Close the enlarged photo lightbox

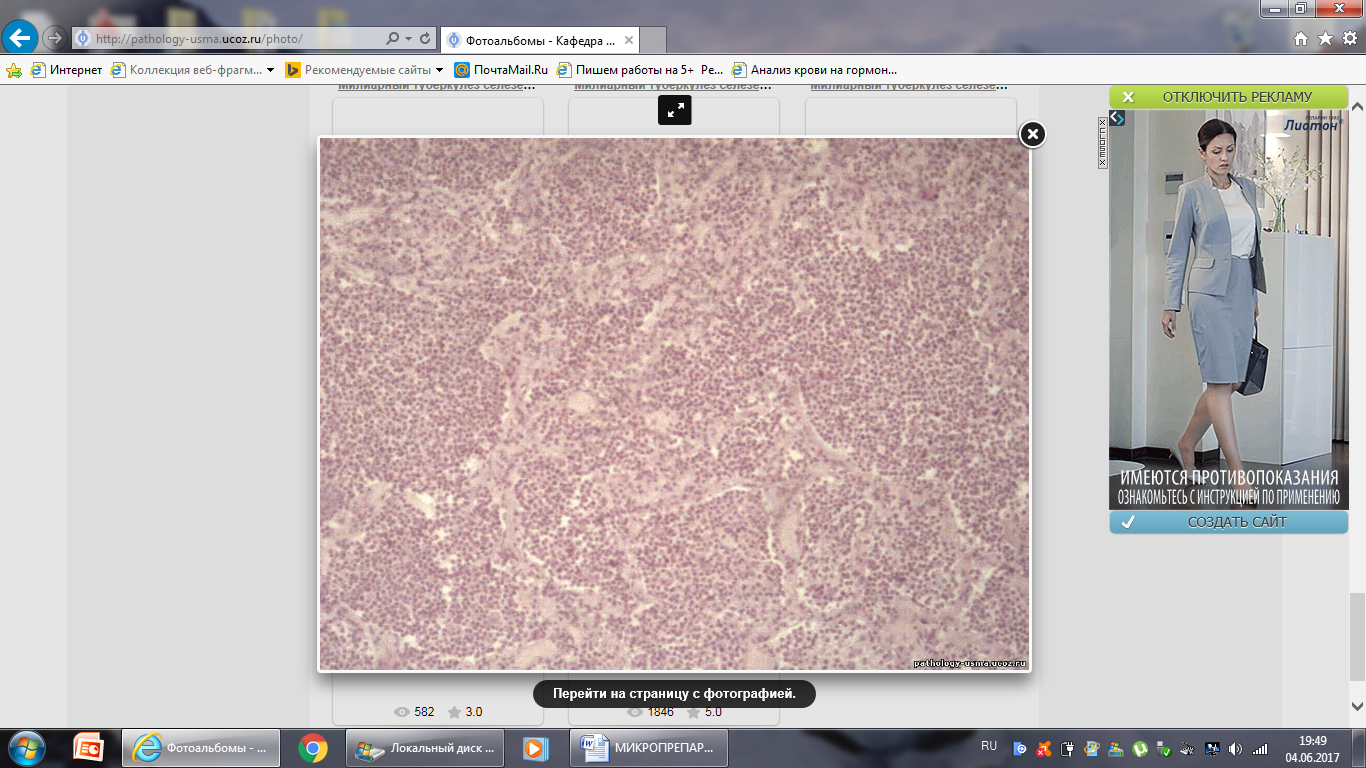click(x=1032, y=134)
